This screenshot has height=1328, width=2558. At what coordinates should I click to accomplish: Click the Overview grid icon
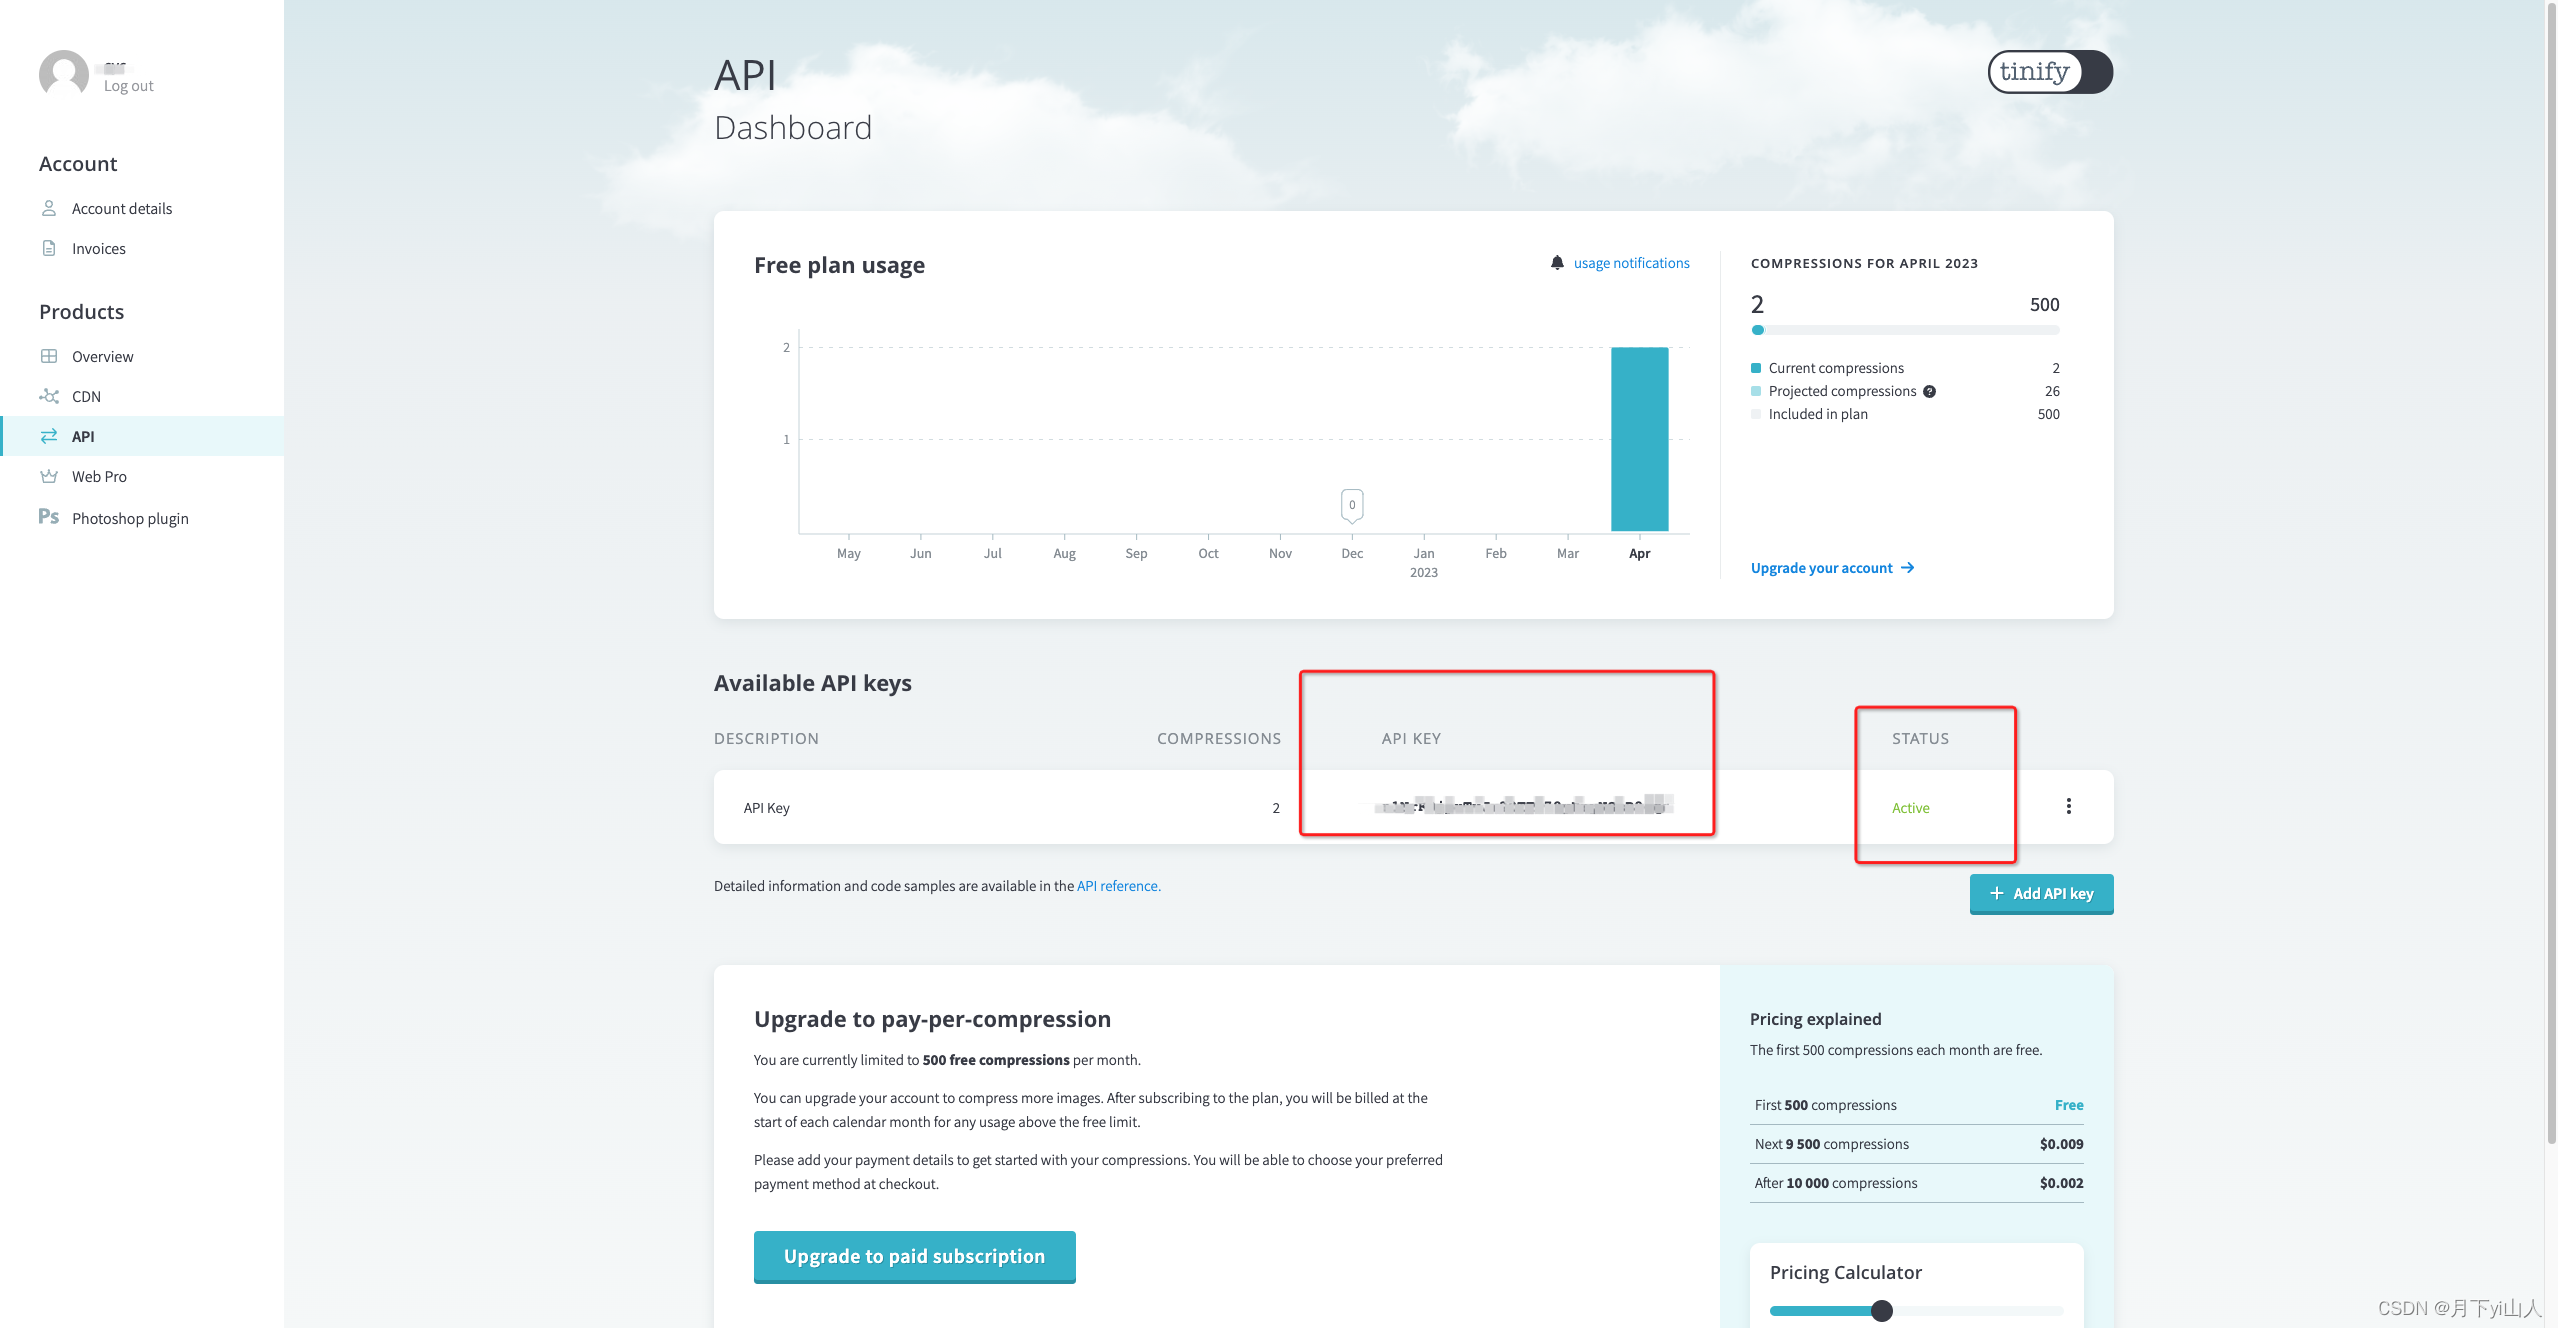tap(49, 356)
